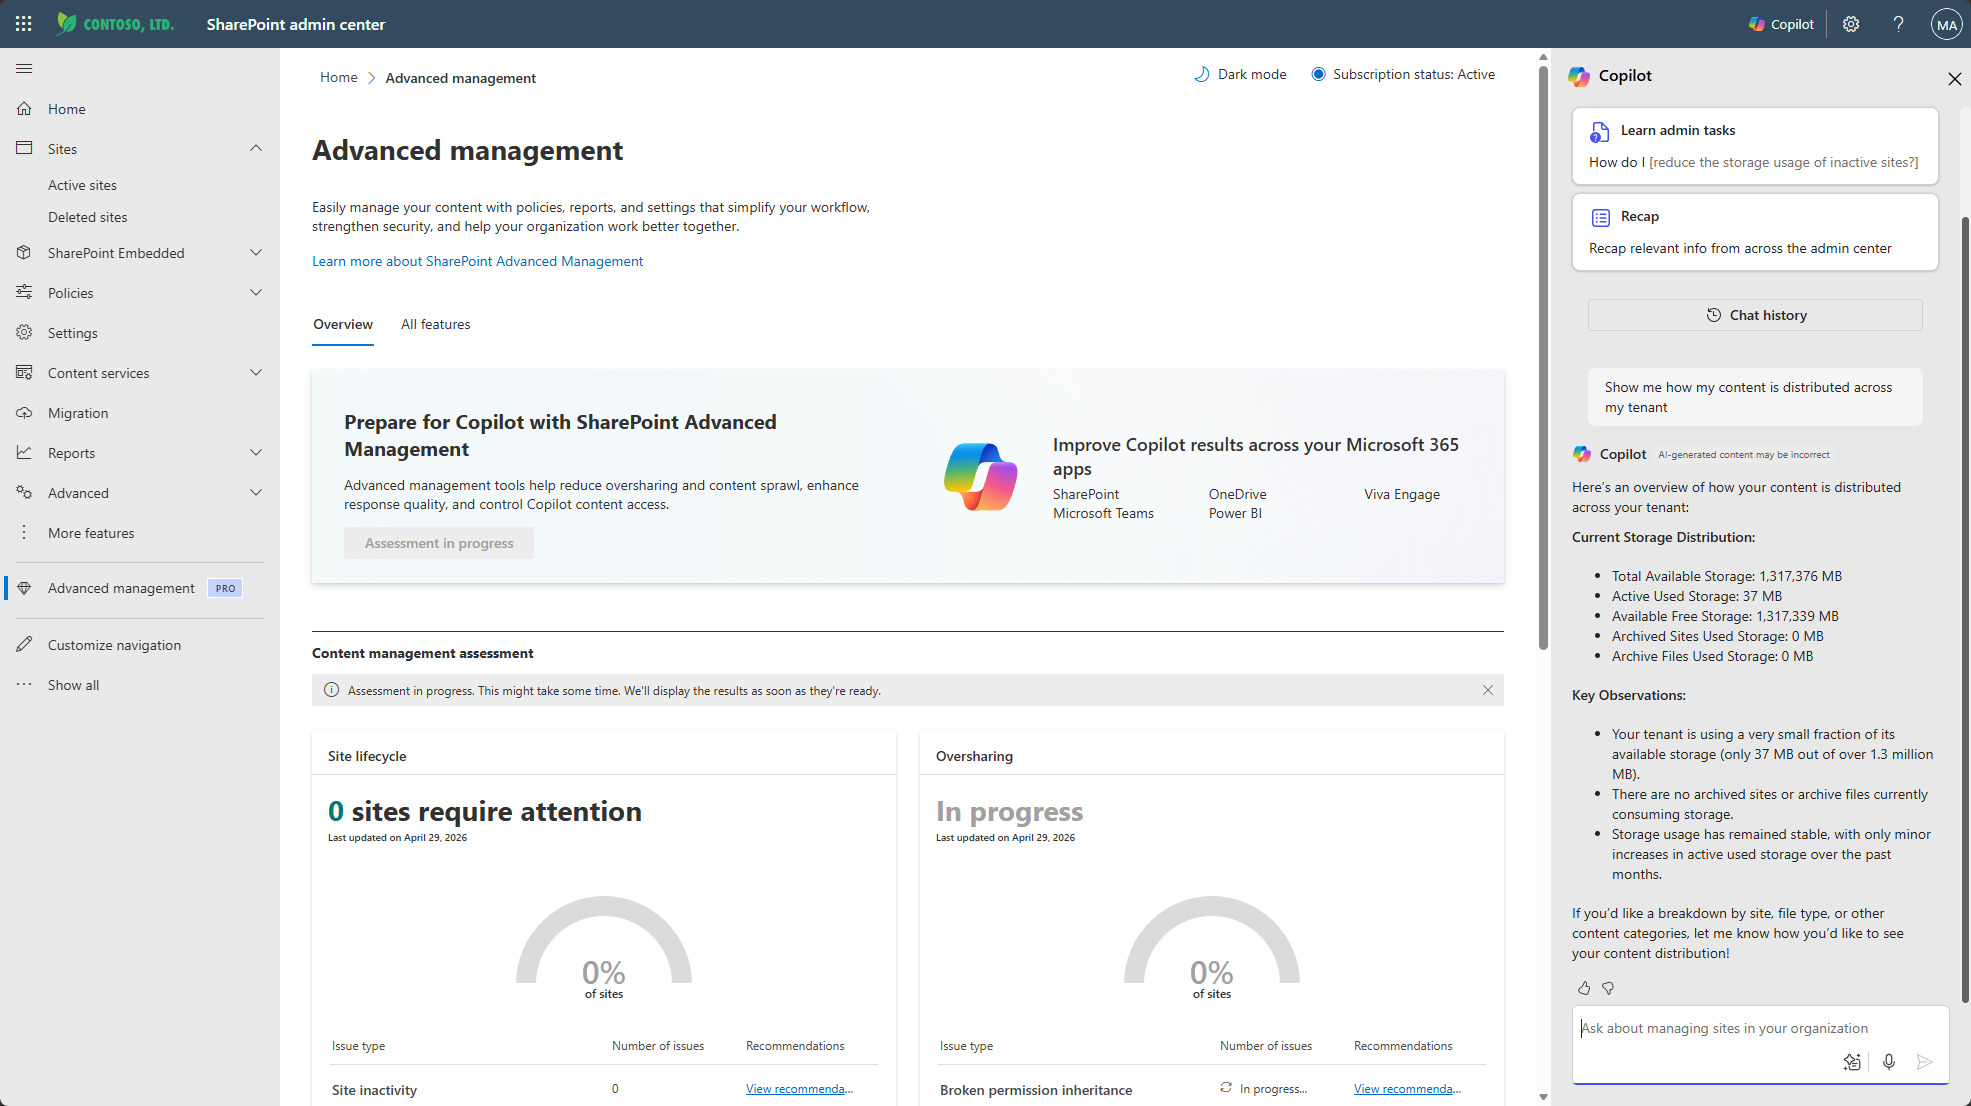The image size is (1971, 1106).
Task: Toggle Dark mode
Action: click(x=1240, y=74)
